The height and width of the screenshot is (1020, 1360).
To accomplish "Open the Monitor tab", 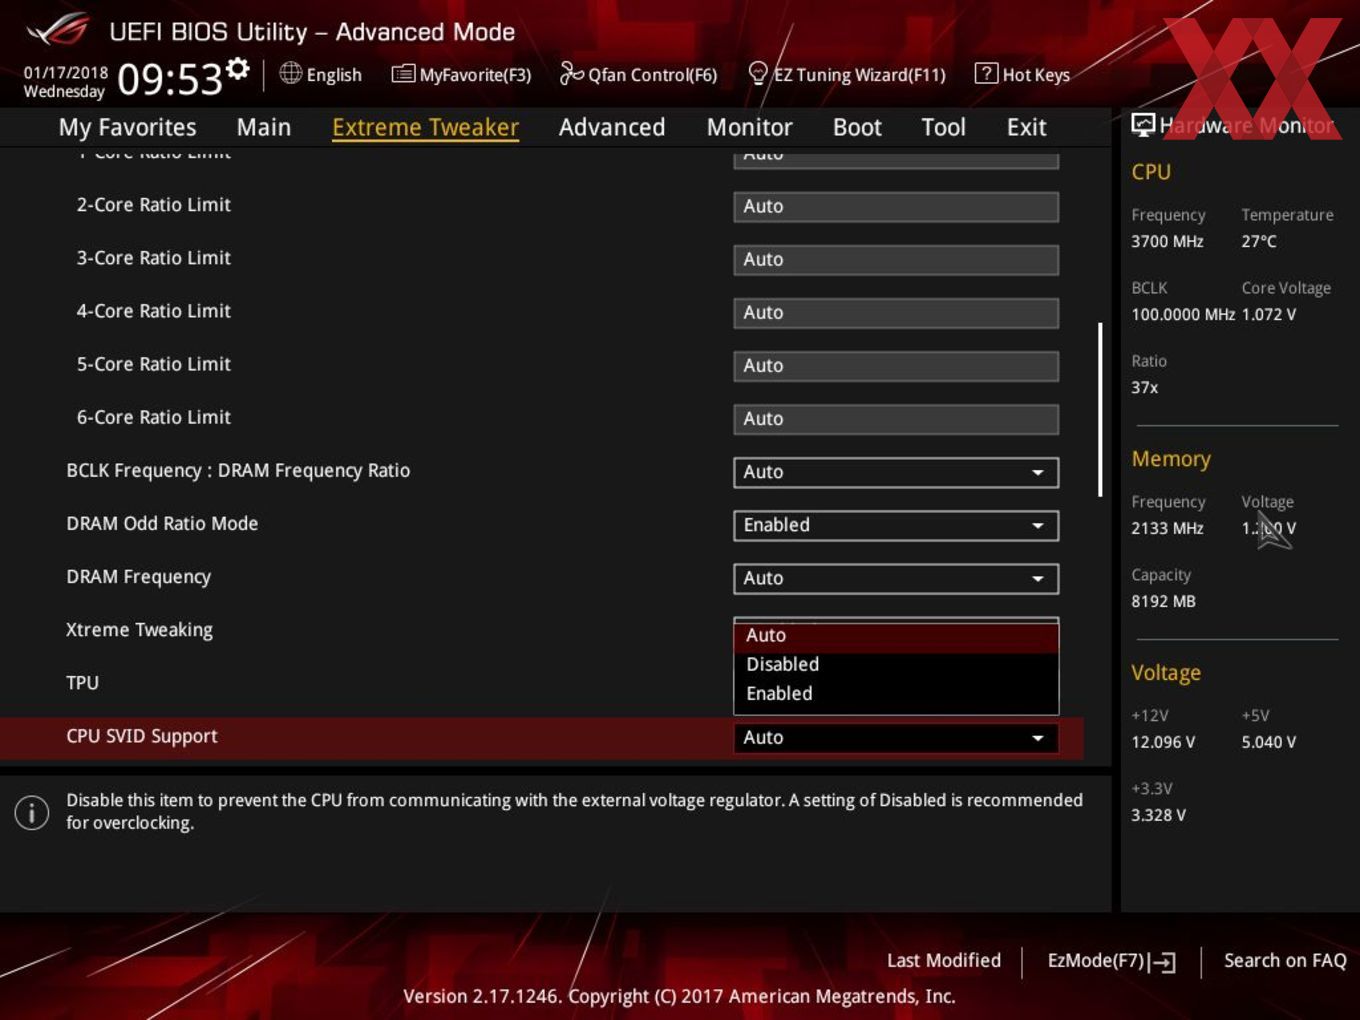I will click(749, 127).
